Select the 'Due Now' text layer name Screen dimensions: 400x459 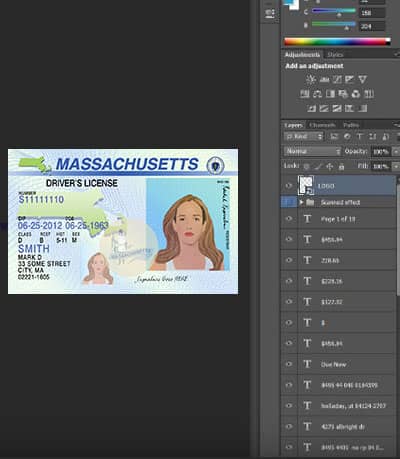tap(333, 364)
